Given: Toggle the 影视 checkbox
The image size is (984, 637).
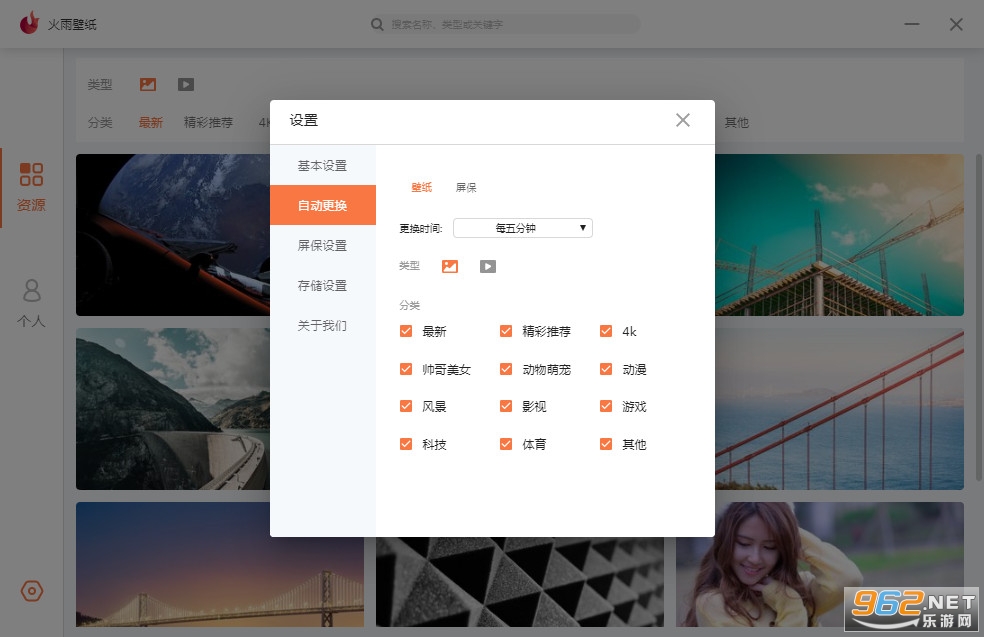Looking at the screenshot, I should [506, 406].
